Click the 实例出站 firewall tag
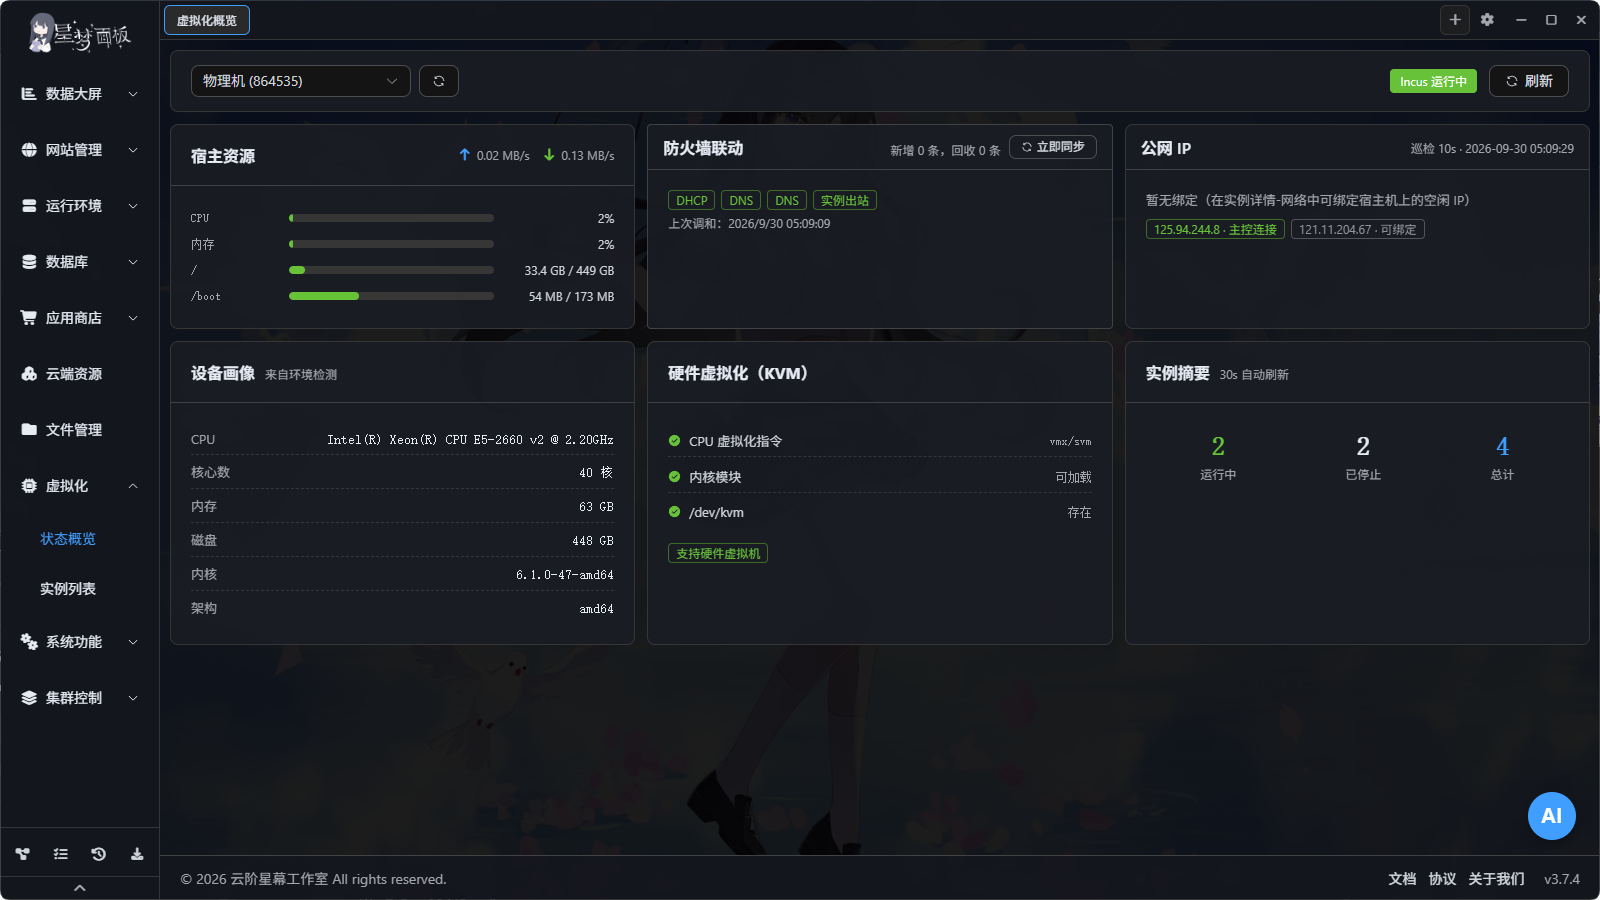Viewport: 1600px width, 900px height. (845, 201)
